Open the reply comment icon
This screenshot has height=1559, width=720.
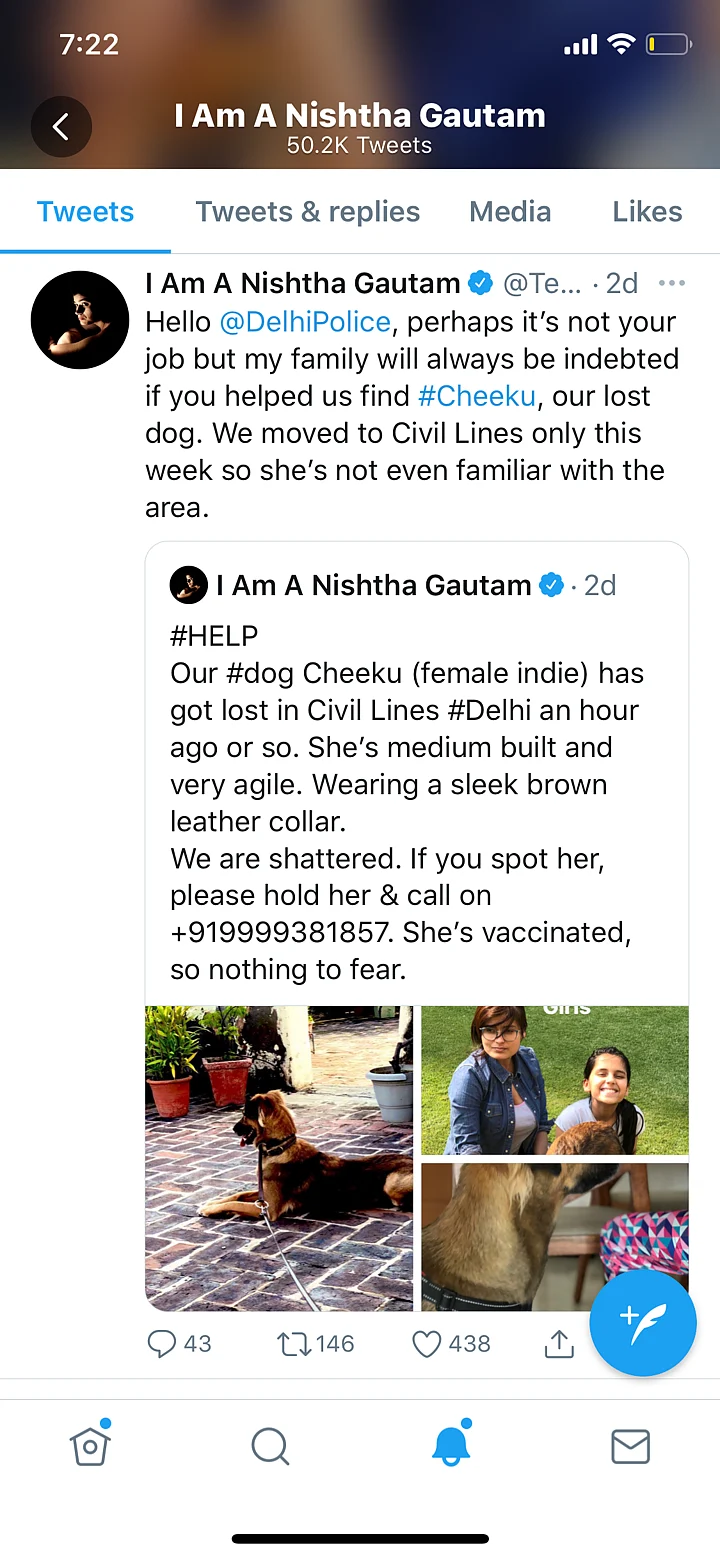[161, 1343]
